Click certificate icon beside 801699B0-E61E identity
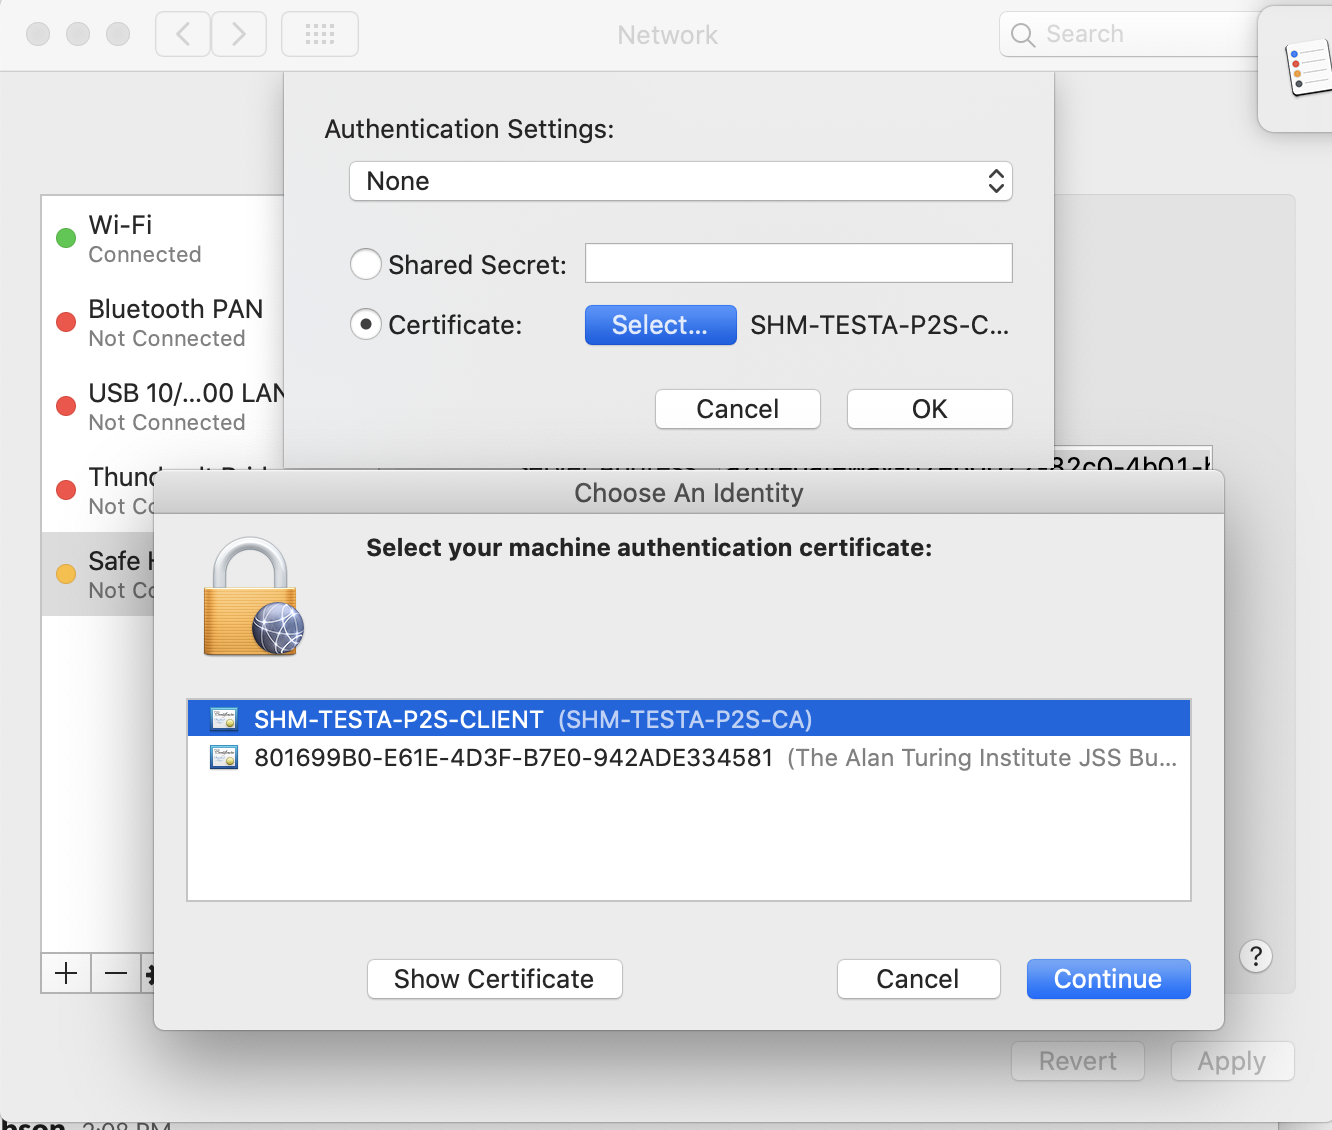The image size is (1332, 1130). [x=224, y=757]
